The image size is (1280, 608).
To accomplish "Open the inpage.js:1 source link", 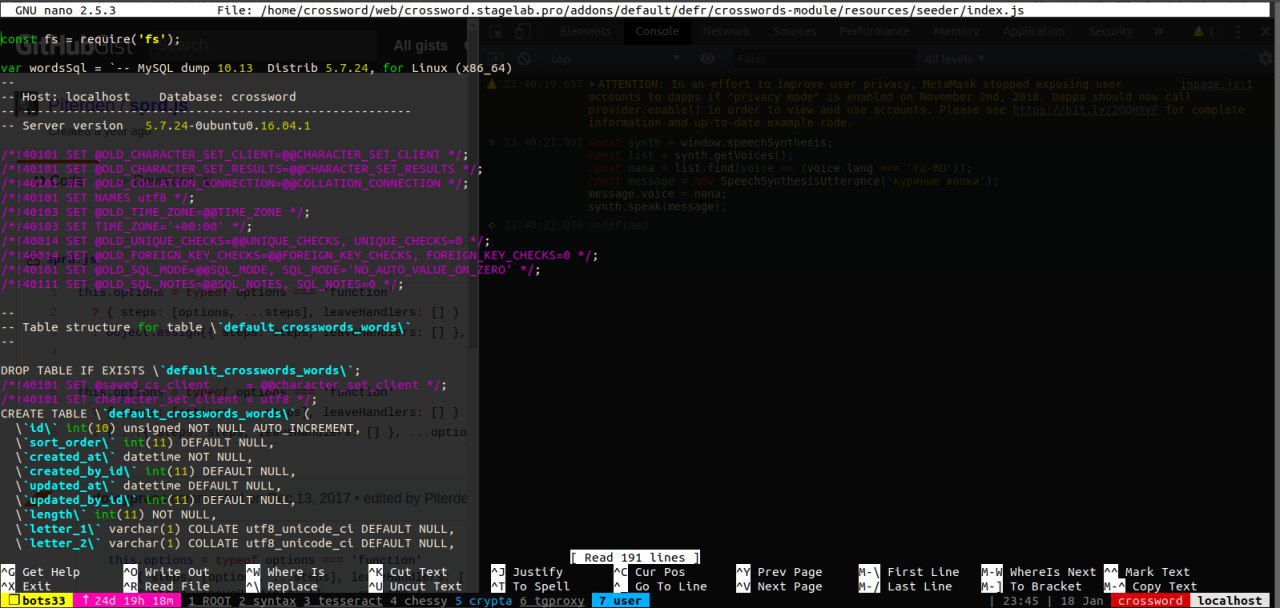I will (1216, 85).
